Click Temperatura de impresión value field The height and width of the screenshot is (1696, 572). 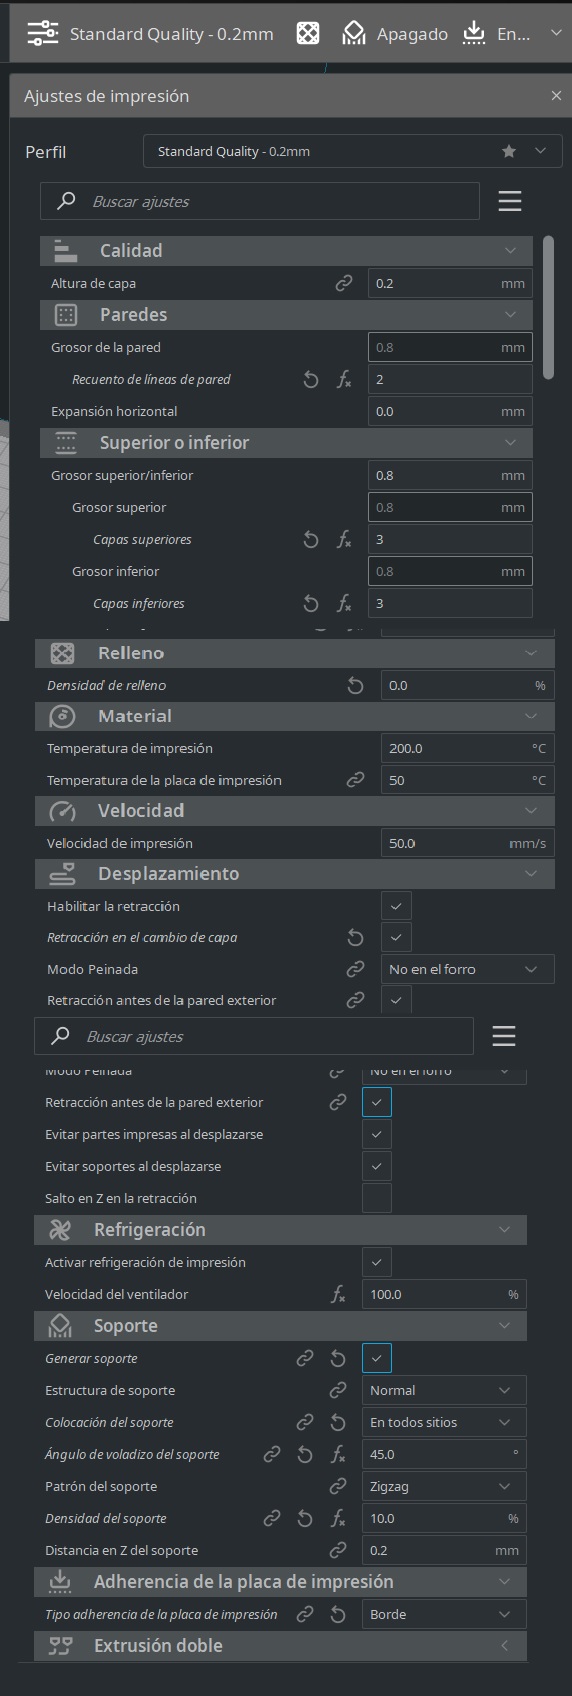[x=467, y=748]
